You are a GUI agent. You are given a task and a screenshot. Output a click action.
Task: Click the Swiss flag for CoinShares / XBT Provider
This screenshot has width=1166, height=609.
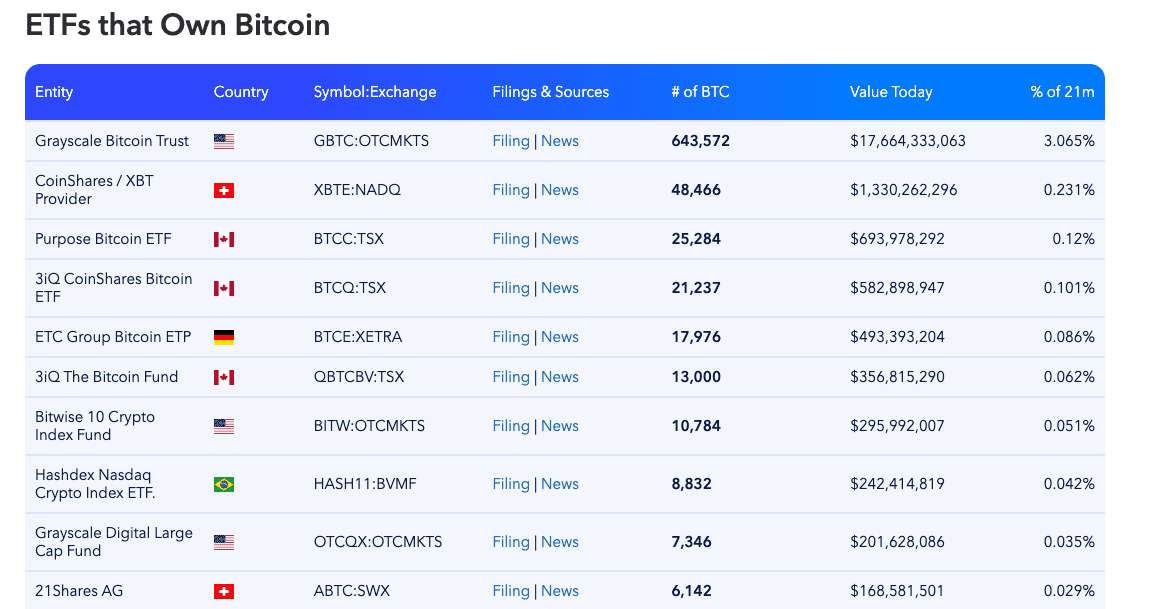(224, 190)
